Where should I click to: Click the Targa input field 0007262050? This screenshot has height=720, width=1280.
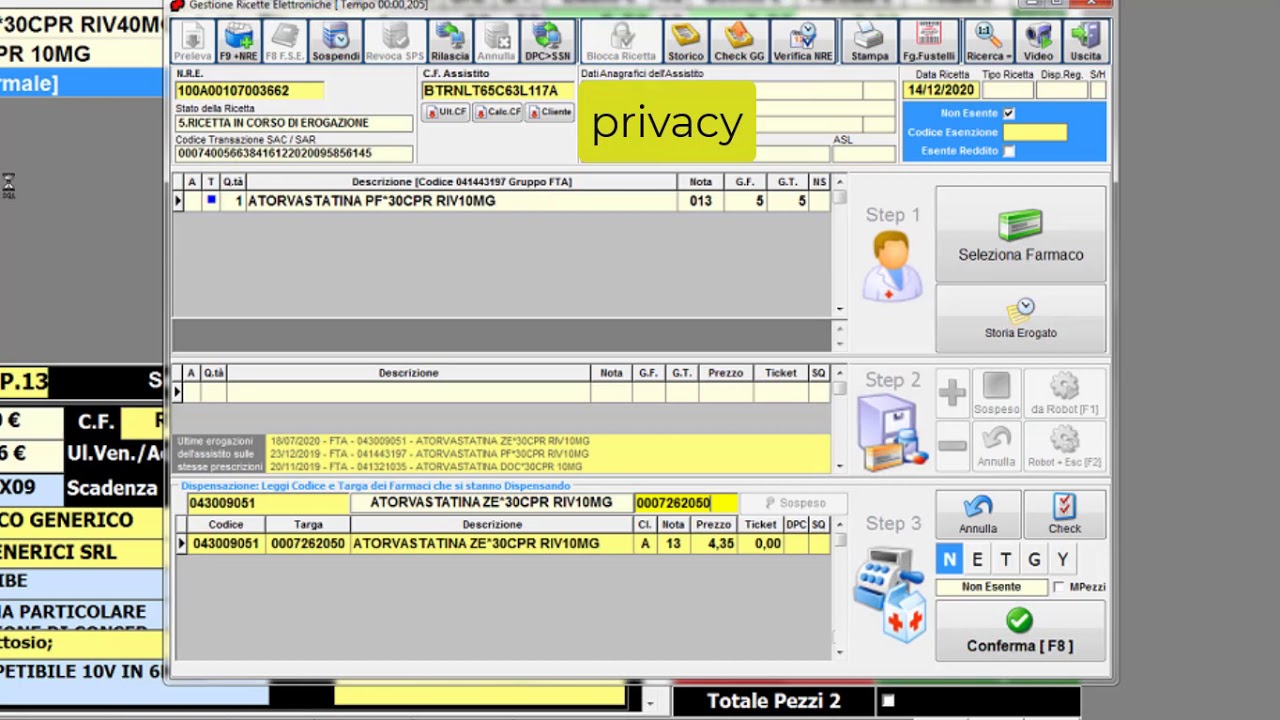click(686, 503)
